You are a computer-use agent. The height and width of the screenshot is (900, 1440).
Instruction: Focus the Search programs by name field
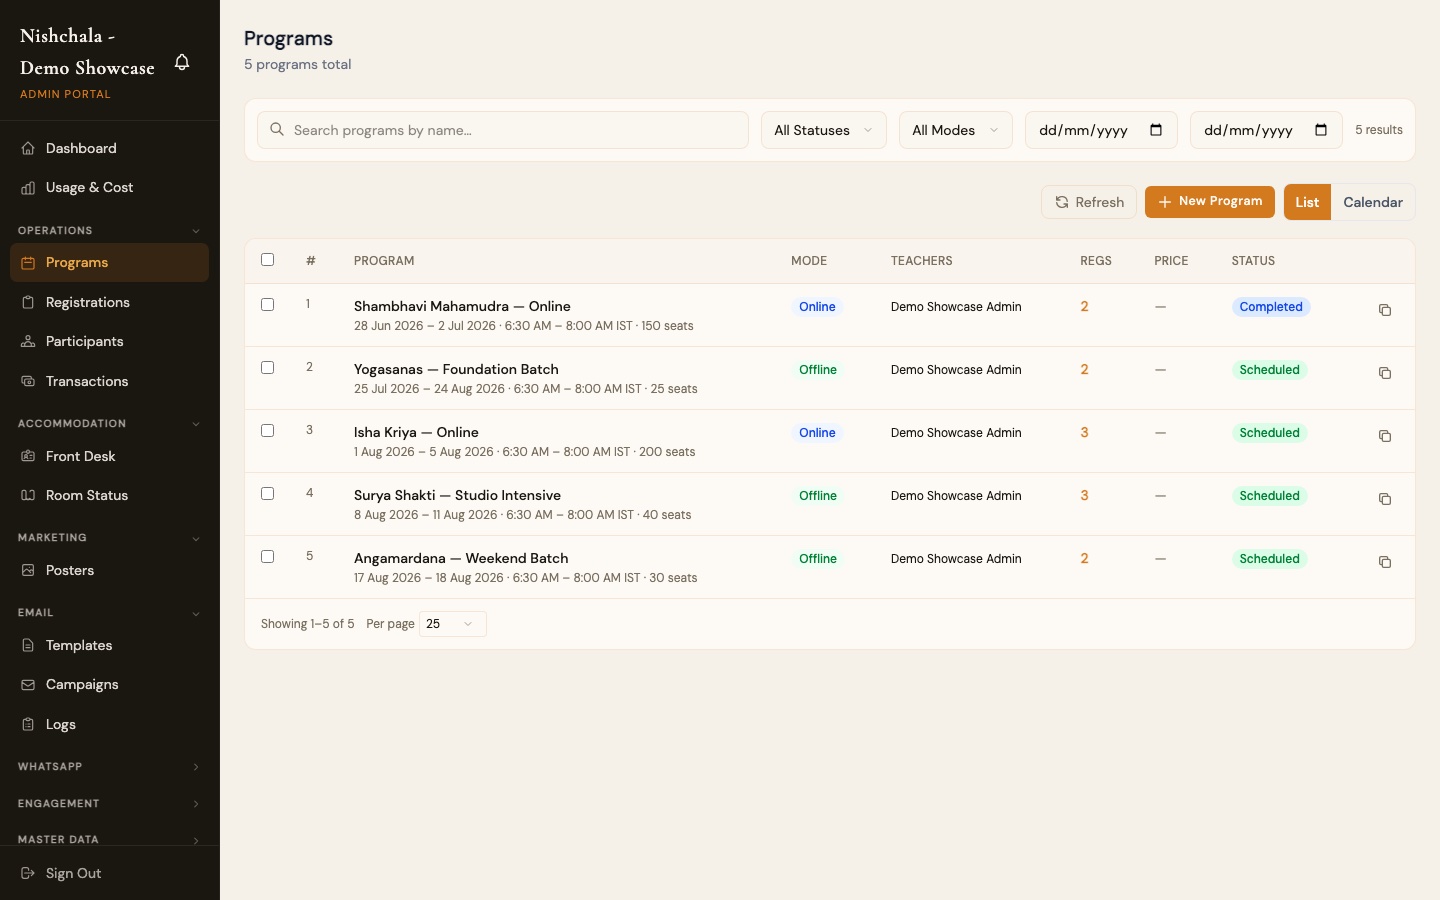(503, 130)
